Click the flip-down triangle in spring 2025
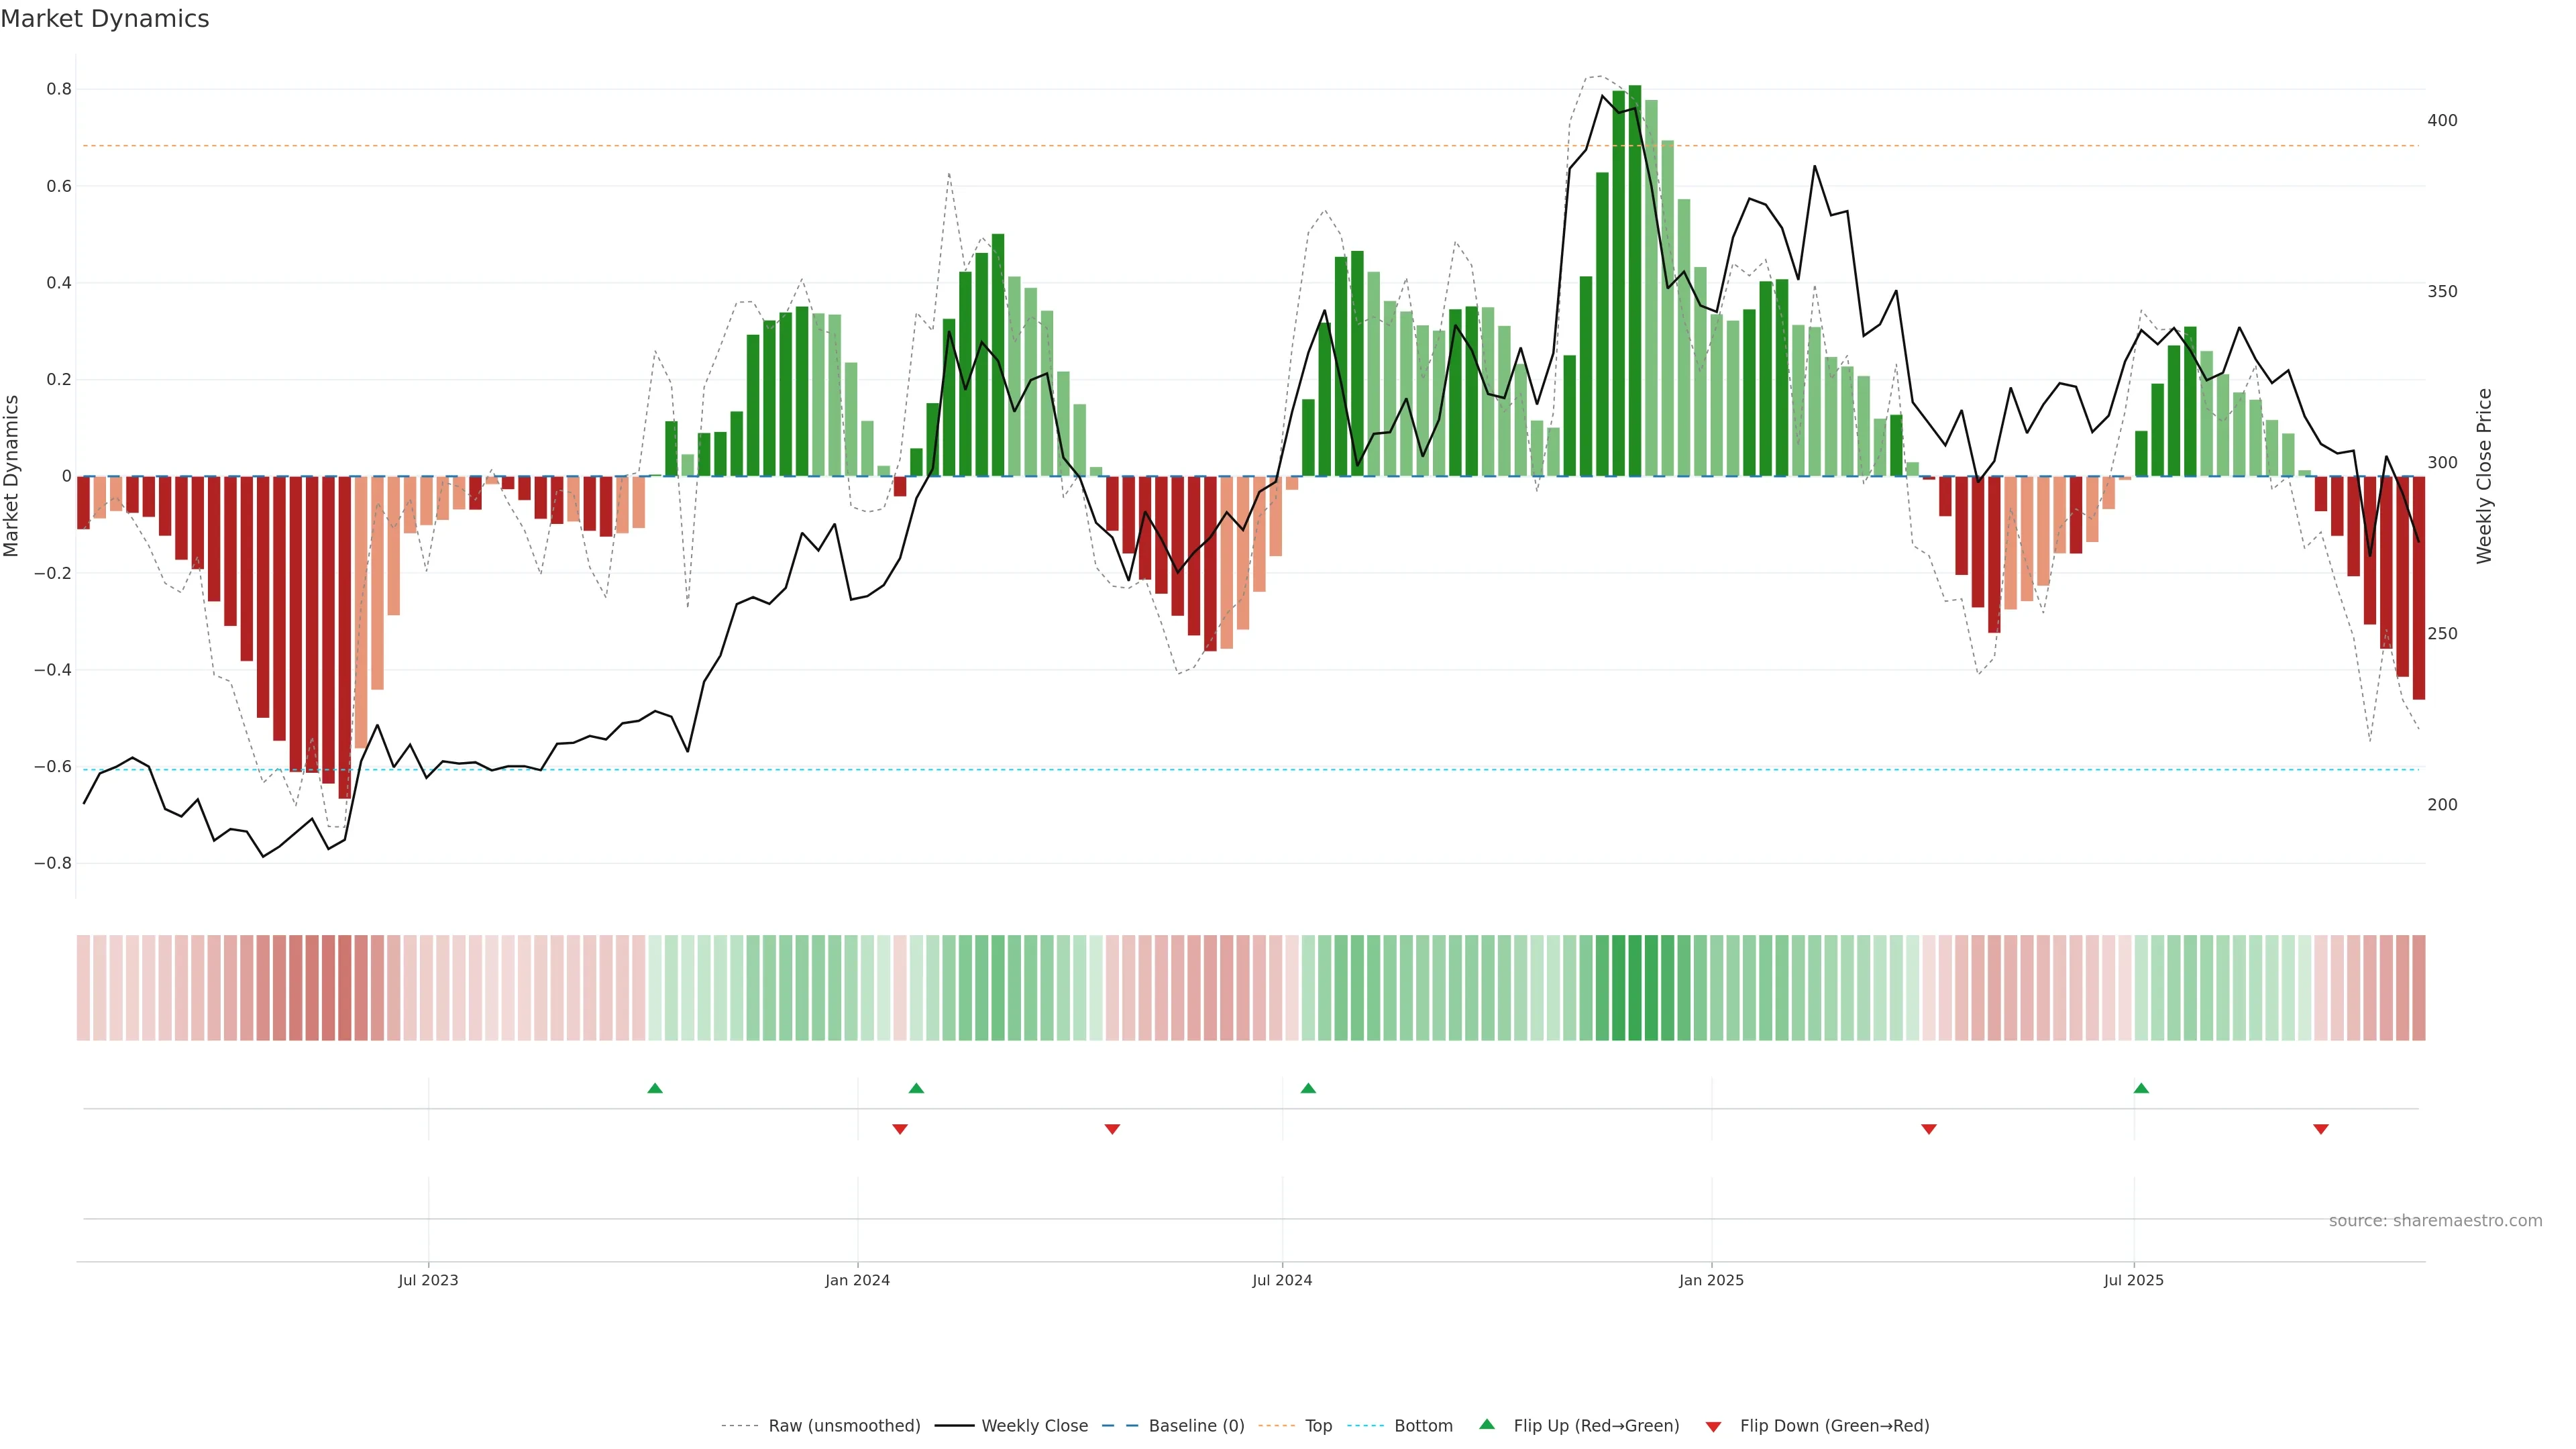The image size is (2576, 1449). click(x=1929, y=1129)
